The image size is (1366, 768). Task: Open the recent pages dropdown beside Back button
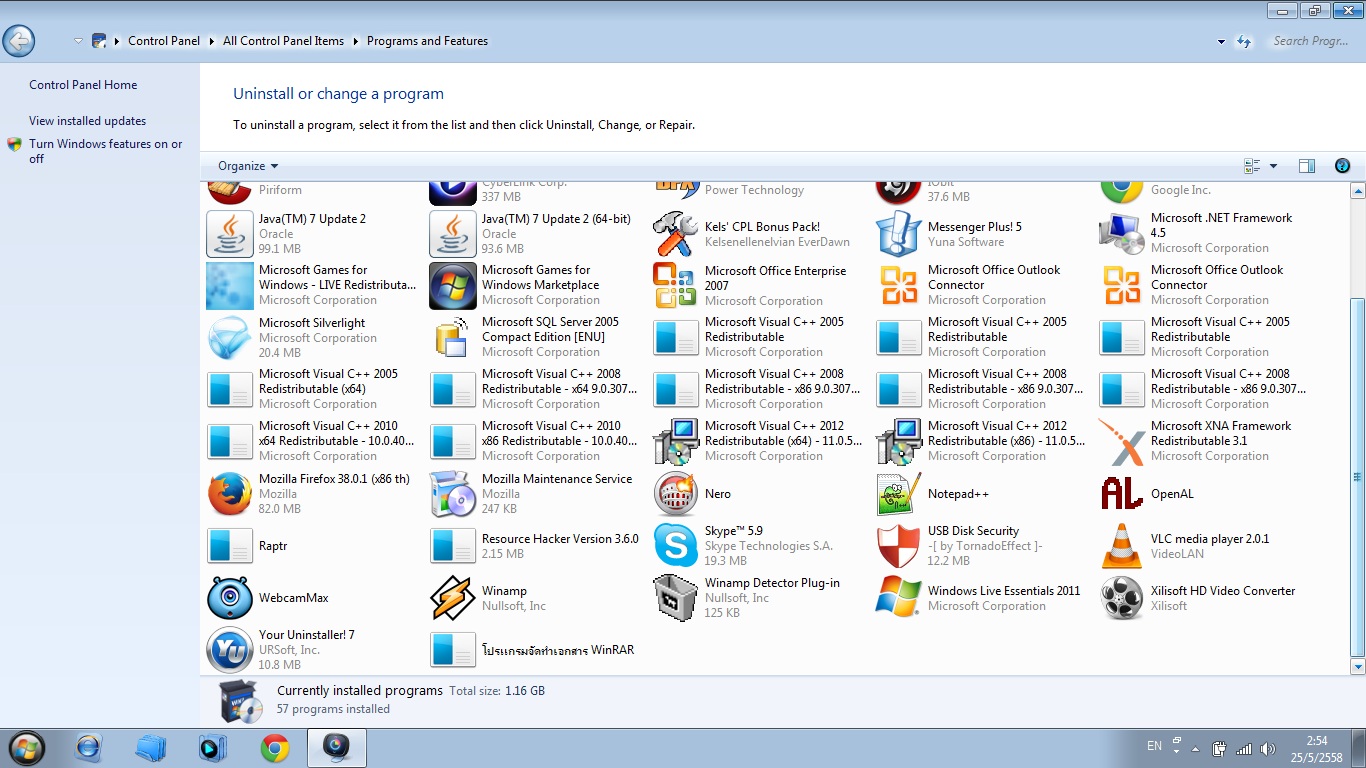point(78,41)
